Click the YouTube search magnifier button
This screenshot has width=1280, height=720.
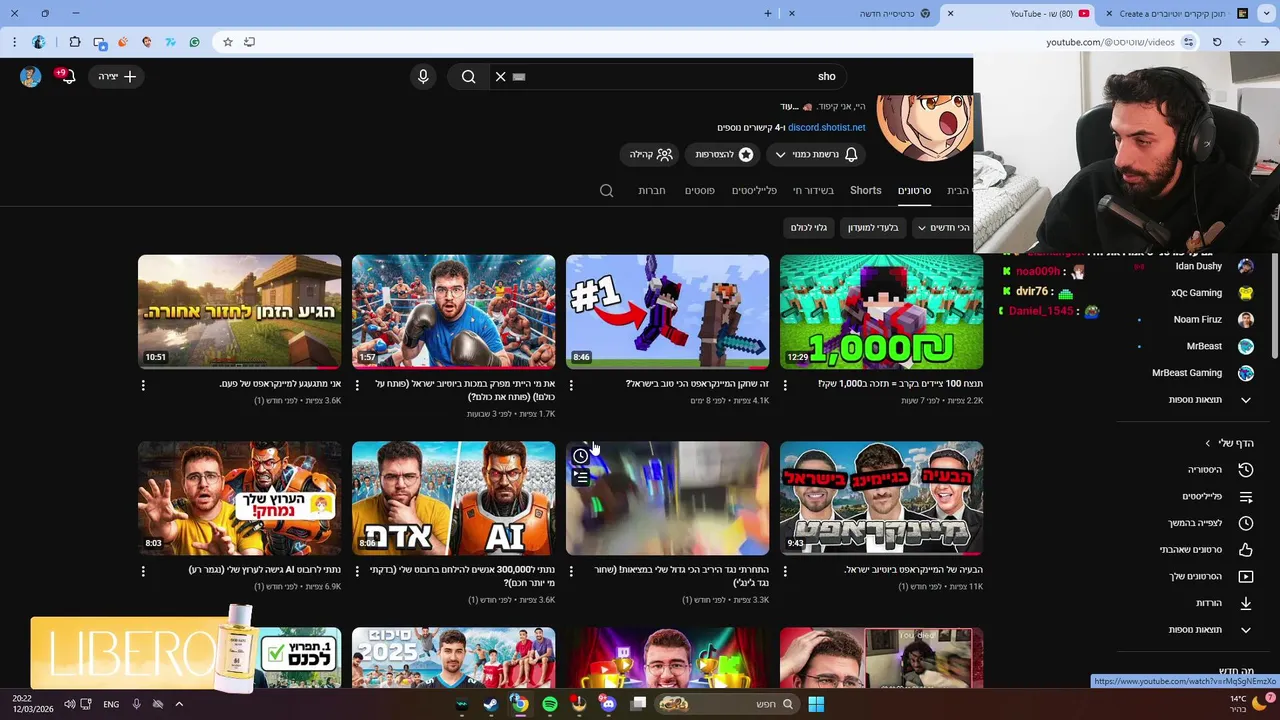(468, 76)
